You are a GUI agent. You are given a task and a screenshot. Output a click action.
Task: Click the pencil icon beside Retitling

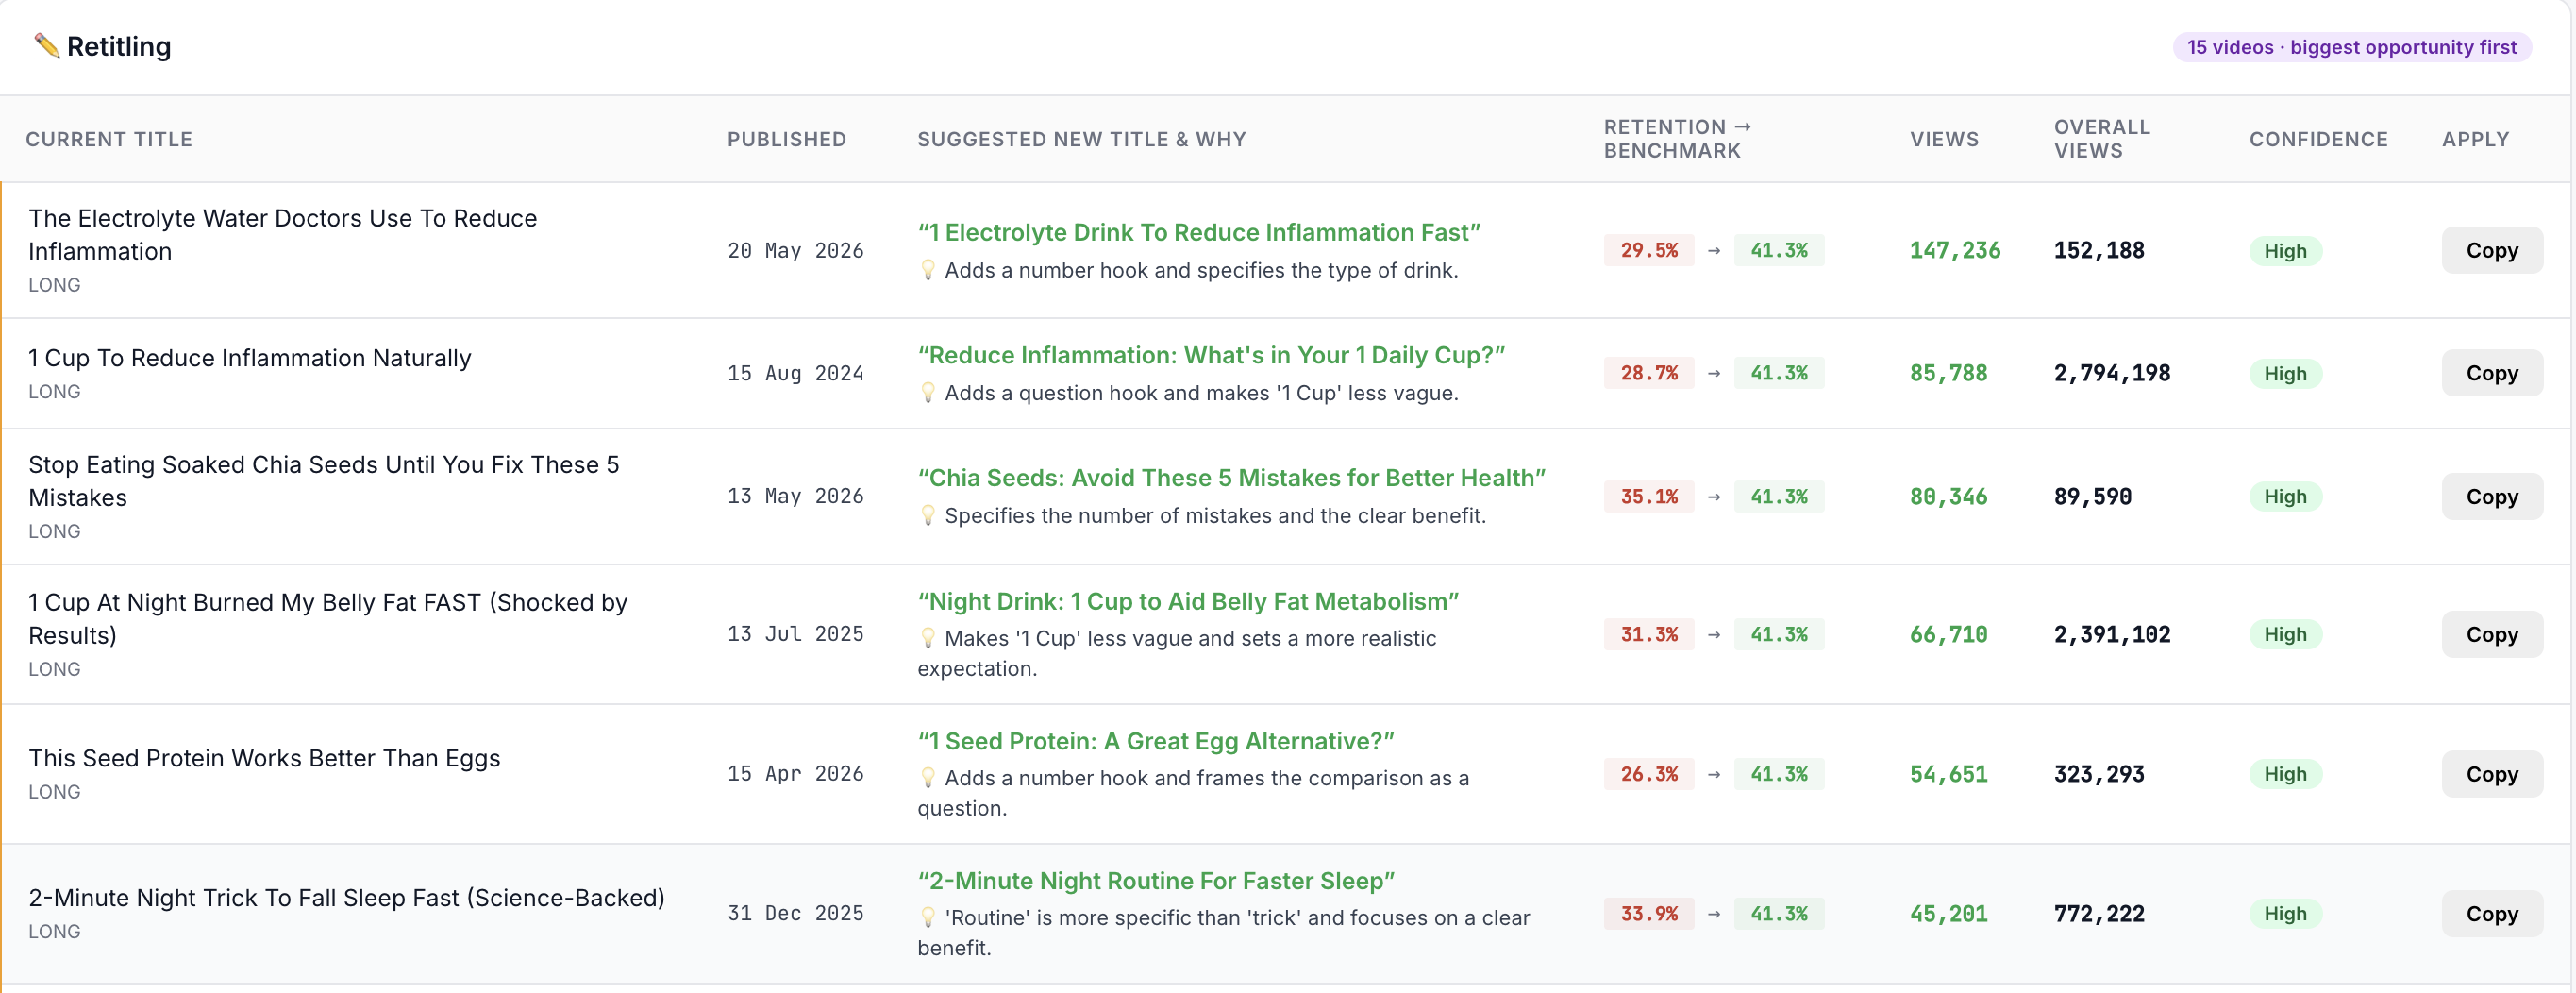pyautogui.click(x=46, y=45)
